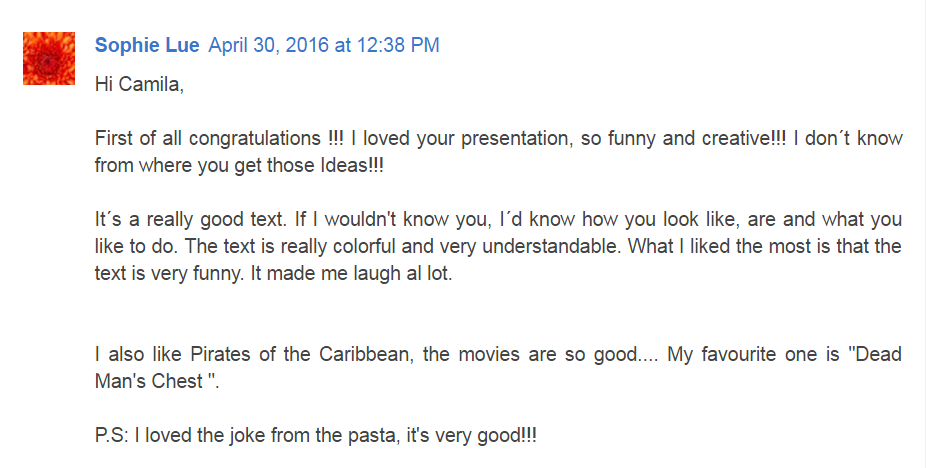Click the word "wouldn't" in the second paragraph
Viewport: 926px width, 468px height.
coord(361,219)
